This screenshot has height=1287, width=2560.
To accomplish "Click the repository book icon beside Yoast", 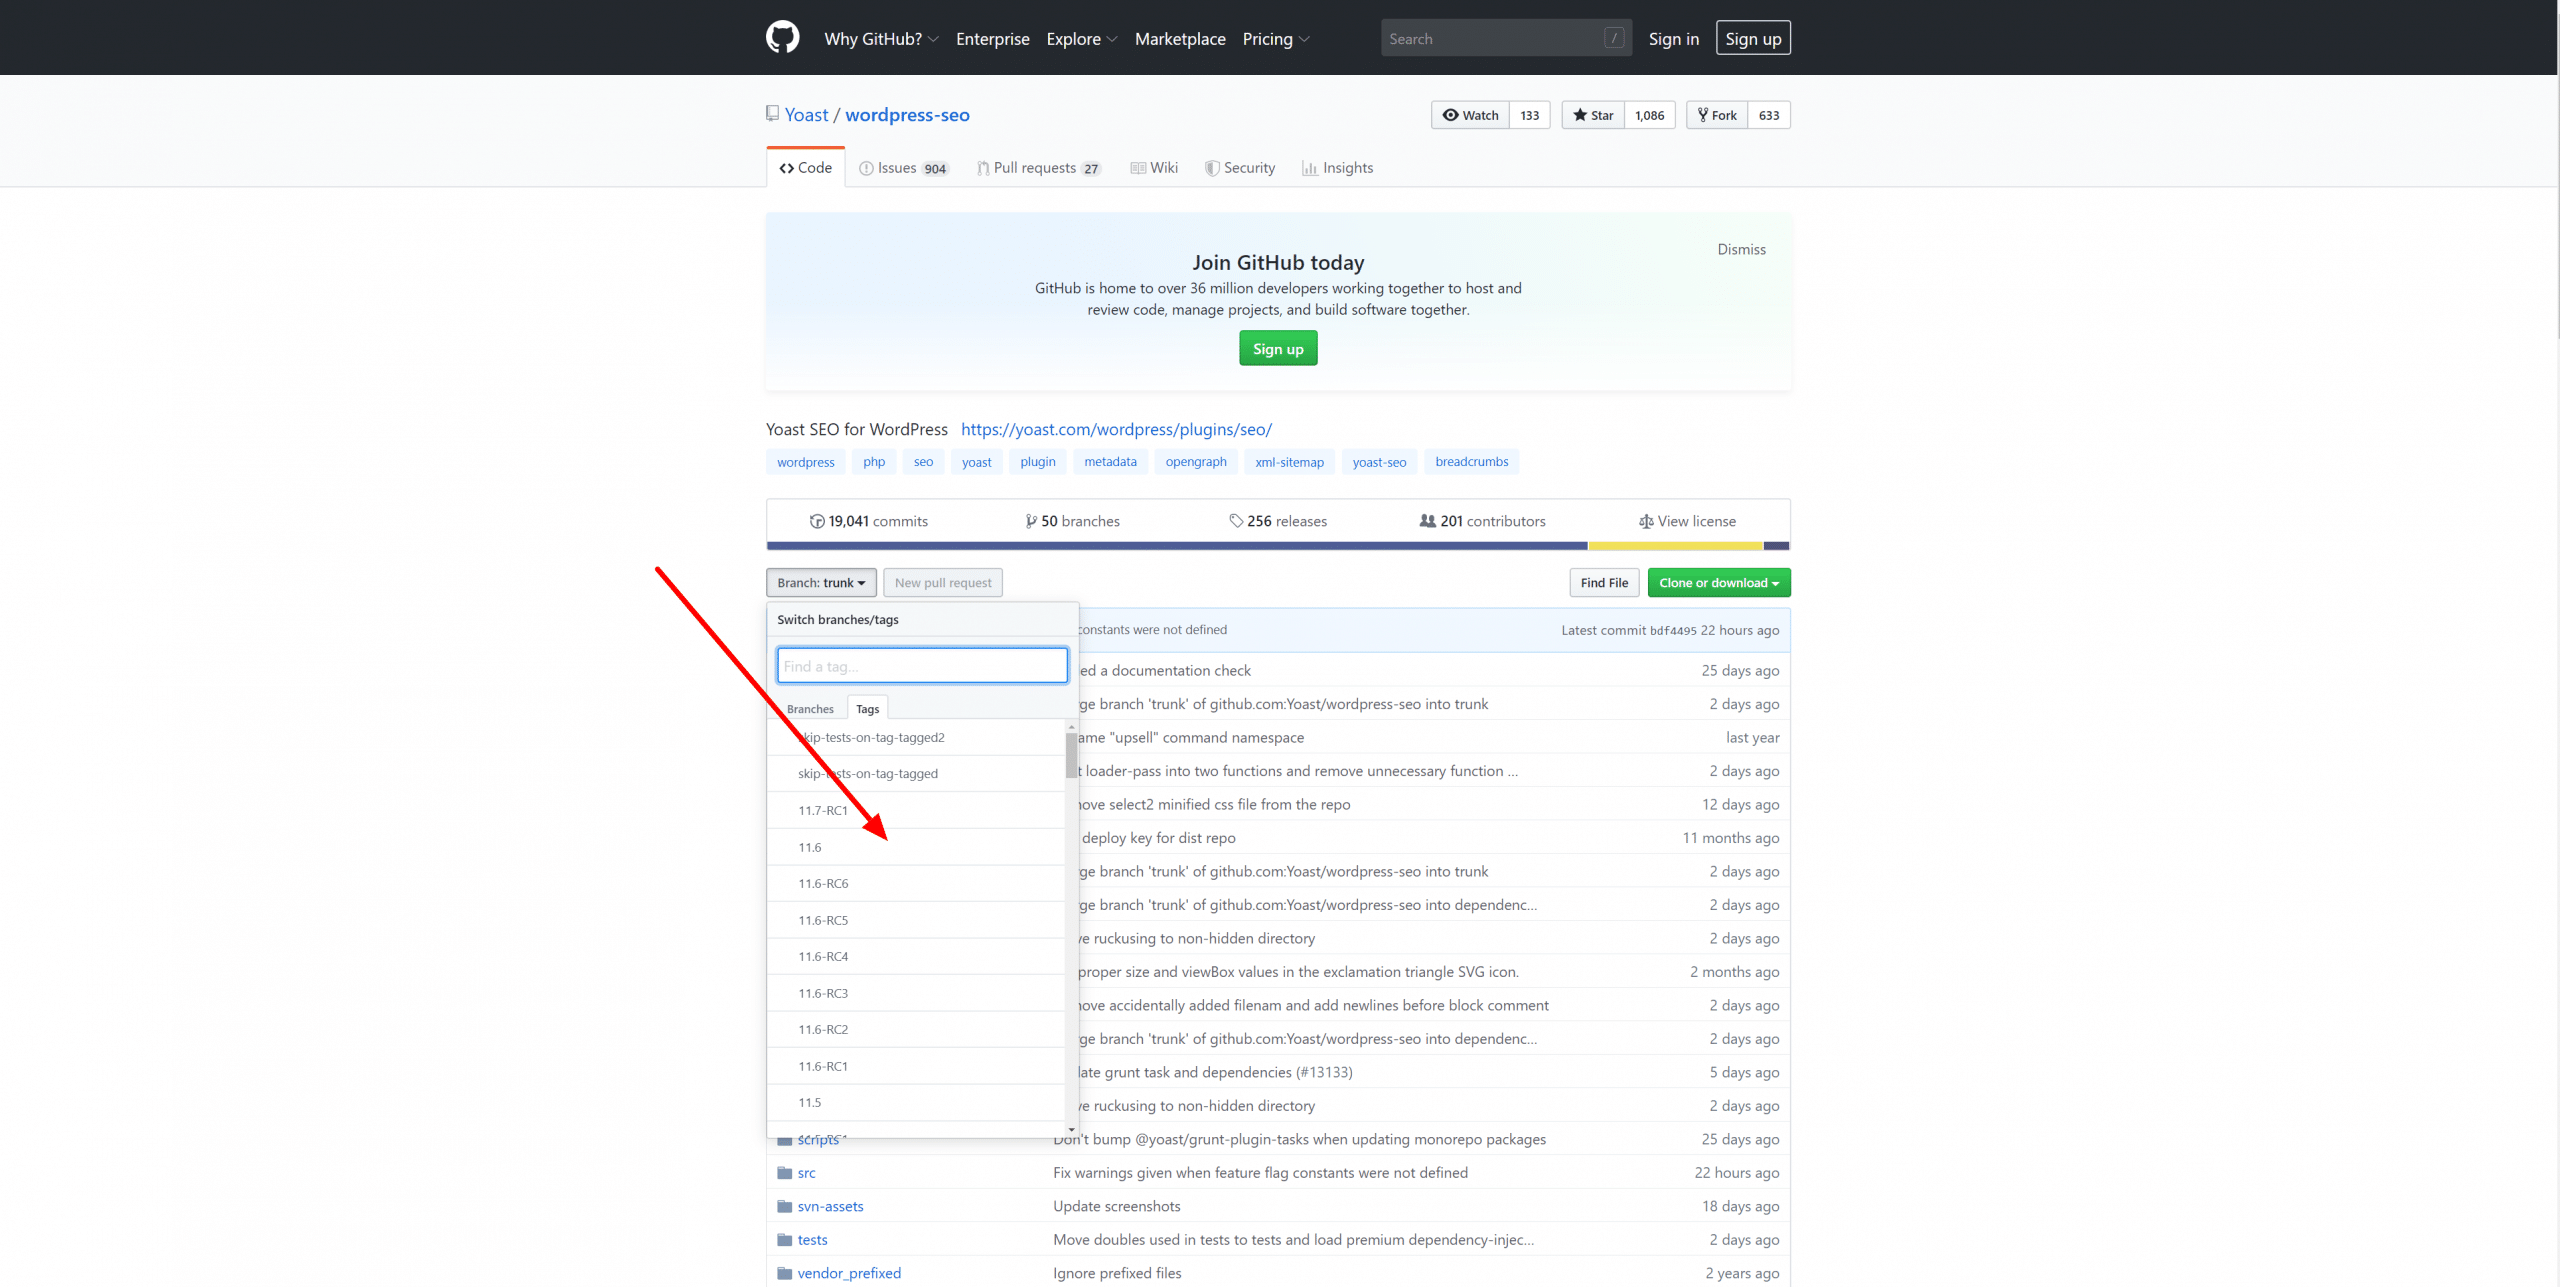I will 772,114.
